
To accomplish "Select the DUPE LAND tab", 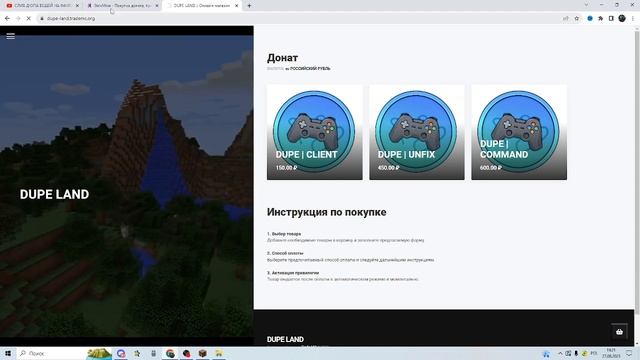I will [202, 6].
